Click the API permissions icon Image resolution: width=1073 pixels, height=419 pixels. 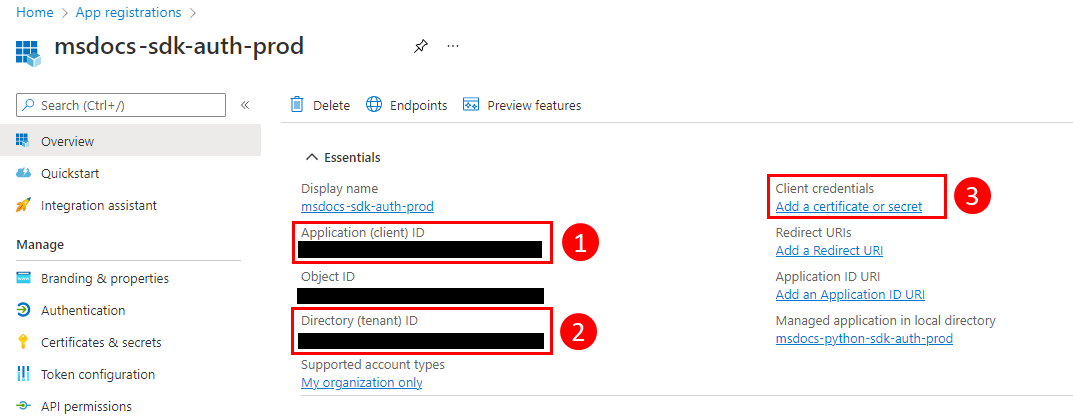click(x=23, y=405)
